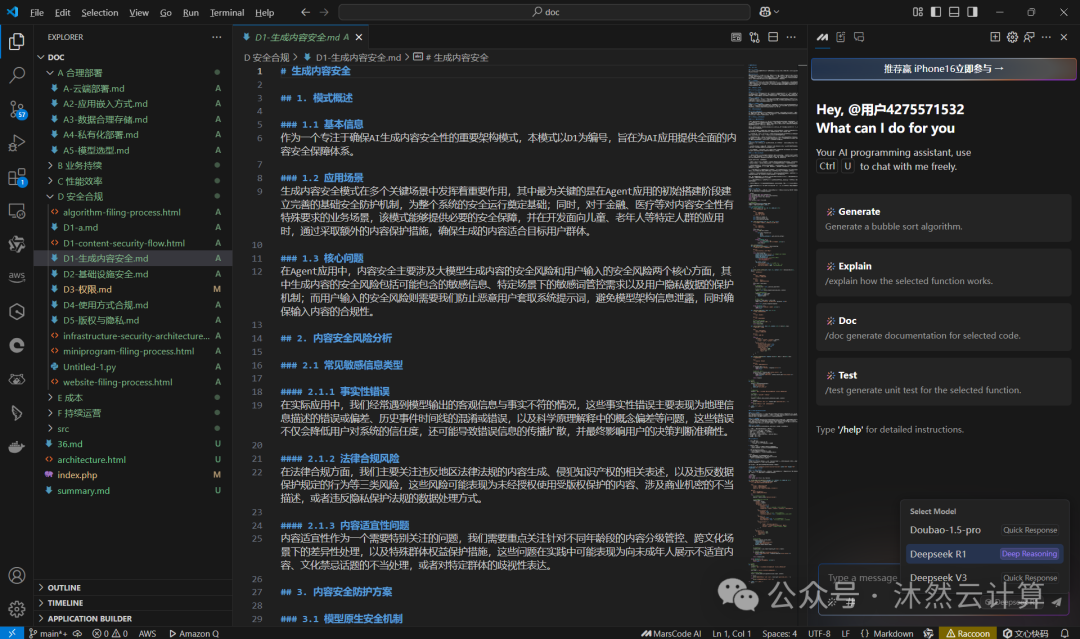
Task: Click the send message arrow icon
Action: tap(1056, 602)
